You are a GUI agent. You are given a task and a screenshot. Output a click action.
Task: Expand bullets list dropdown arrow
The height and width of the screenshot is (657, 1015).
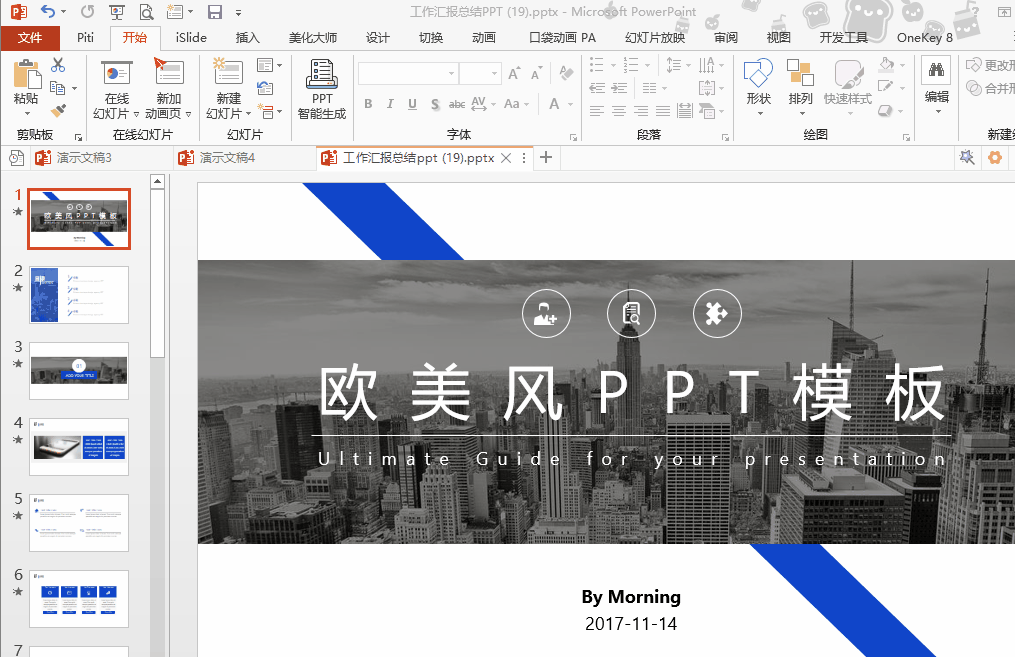pos(613,65)
